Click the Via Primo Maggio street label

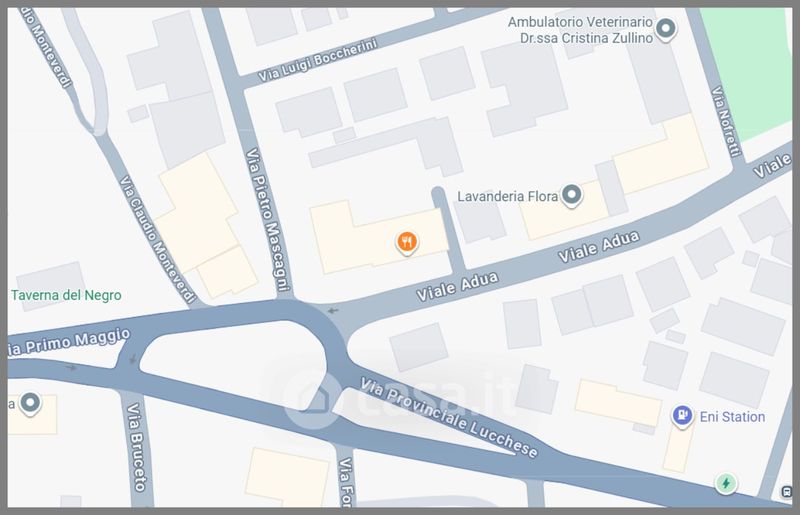click(69, 342)
